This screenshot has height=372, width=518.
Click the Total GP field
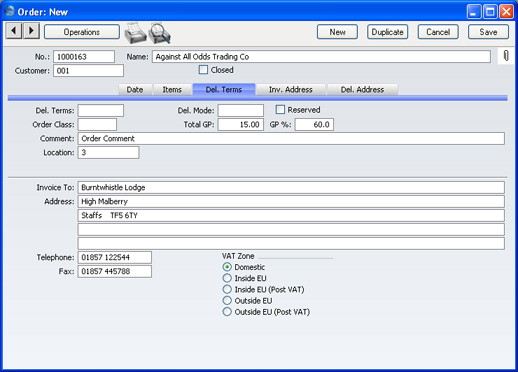(241, 124)
